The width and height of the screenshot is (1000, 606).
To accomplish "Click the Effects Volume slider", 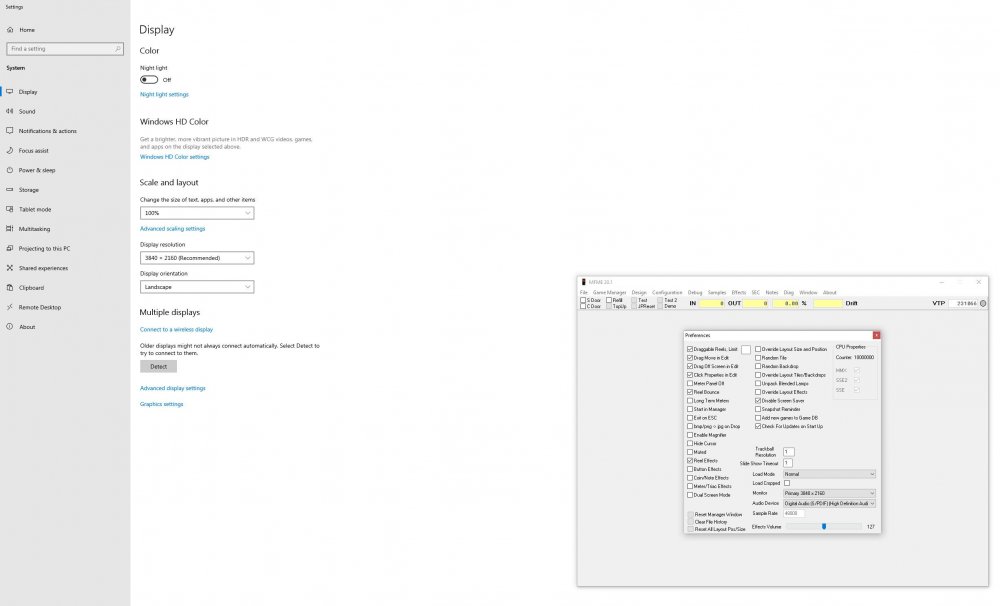I will click(x=823, y=526).
